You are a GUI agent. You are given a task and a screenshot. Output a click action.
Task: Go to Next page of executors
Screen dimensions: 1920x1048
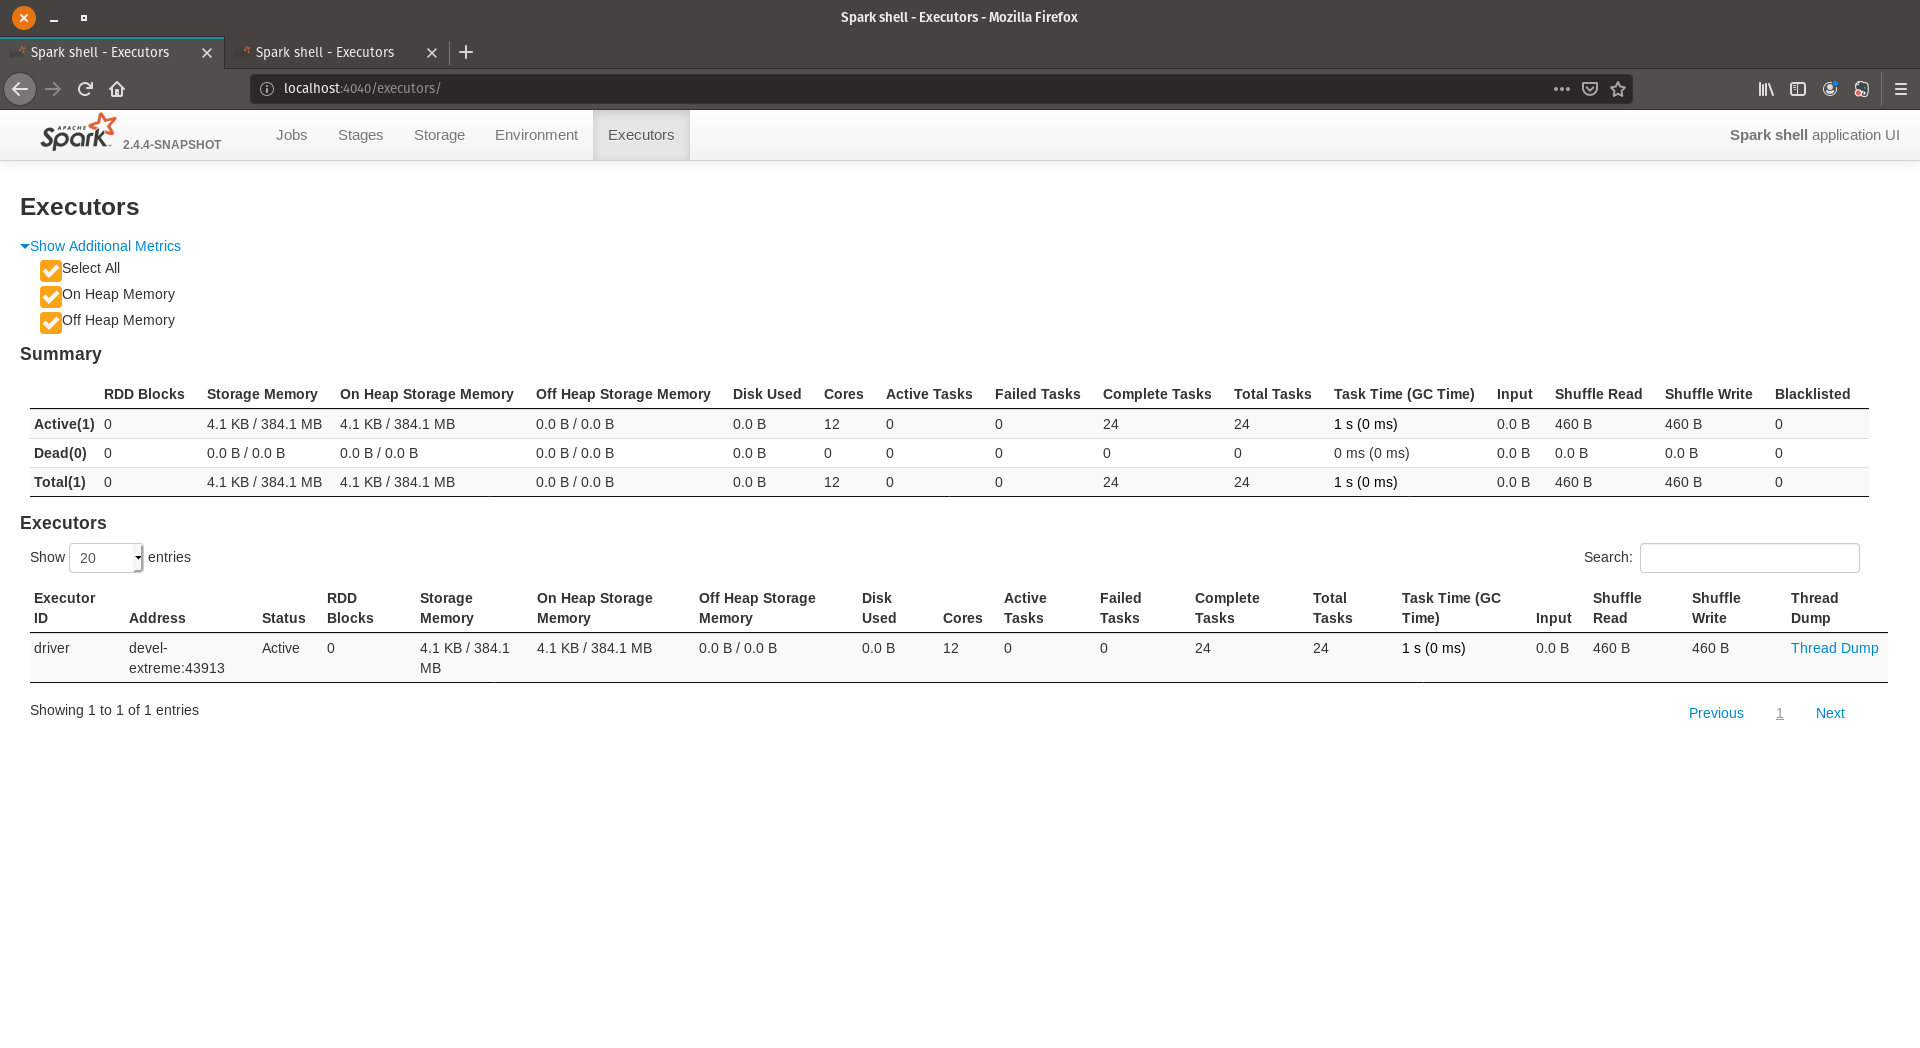point(1830,713)
